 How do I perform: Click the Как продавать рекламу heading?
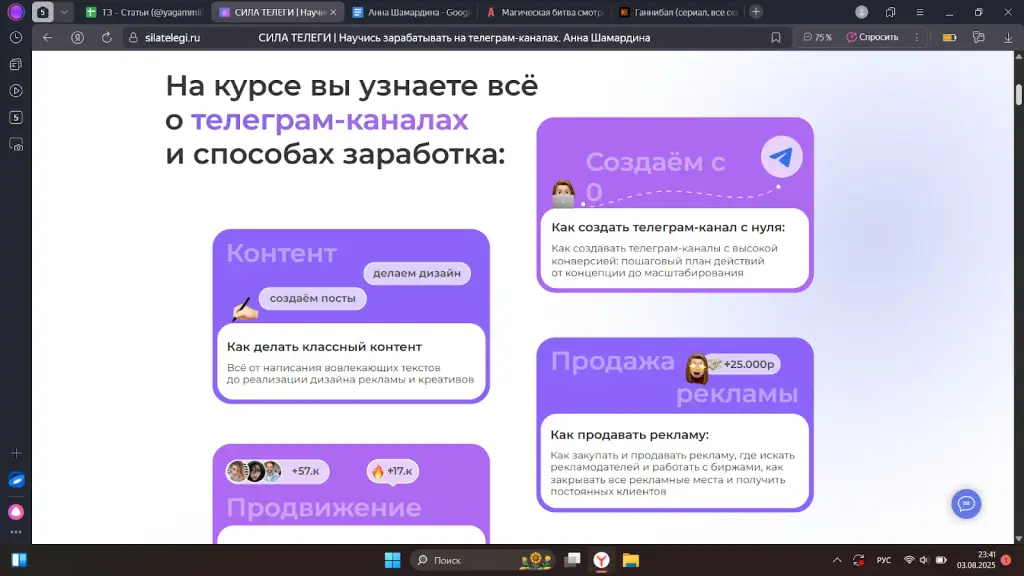(630, 435)
